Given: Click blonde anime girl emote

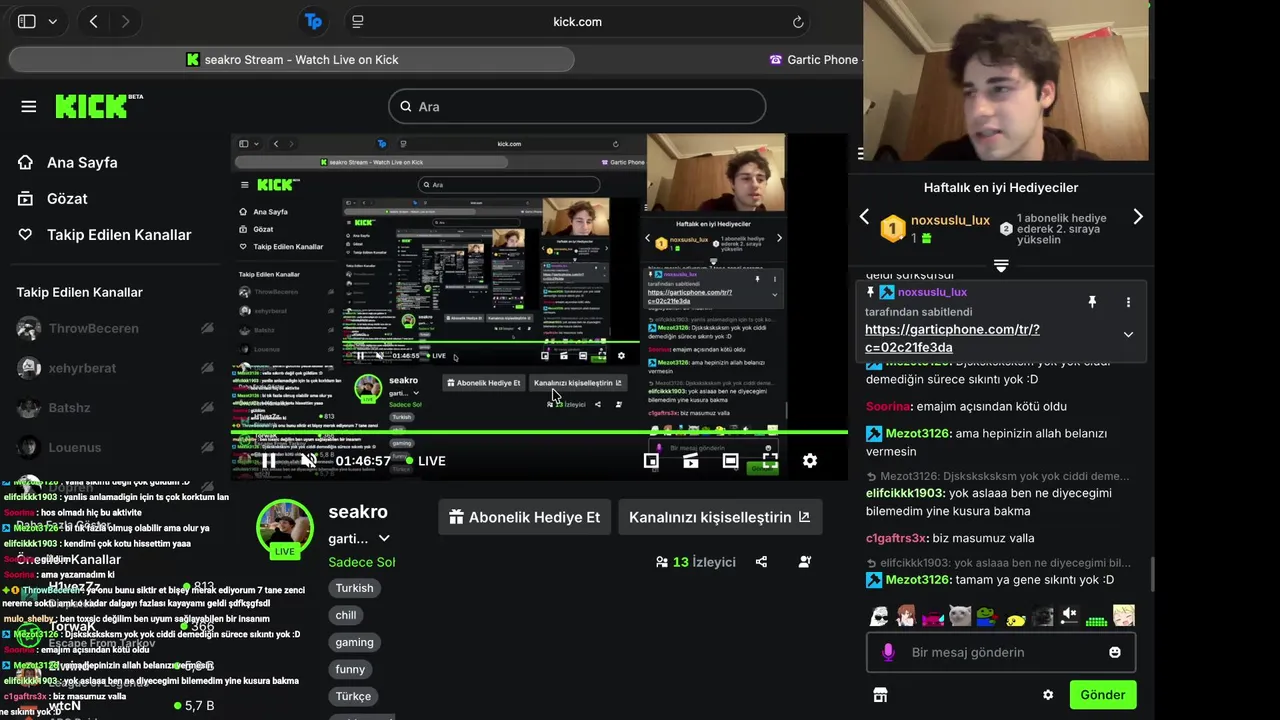Looking at the screenshot, I should (1124, 616).
